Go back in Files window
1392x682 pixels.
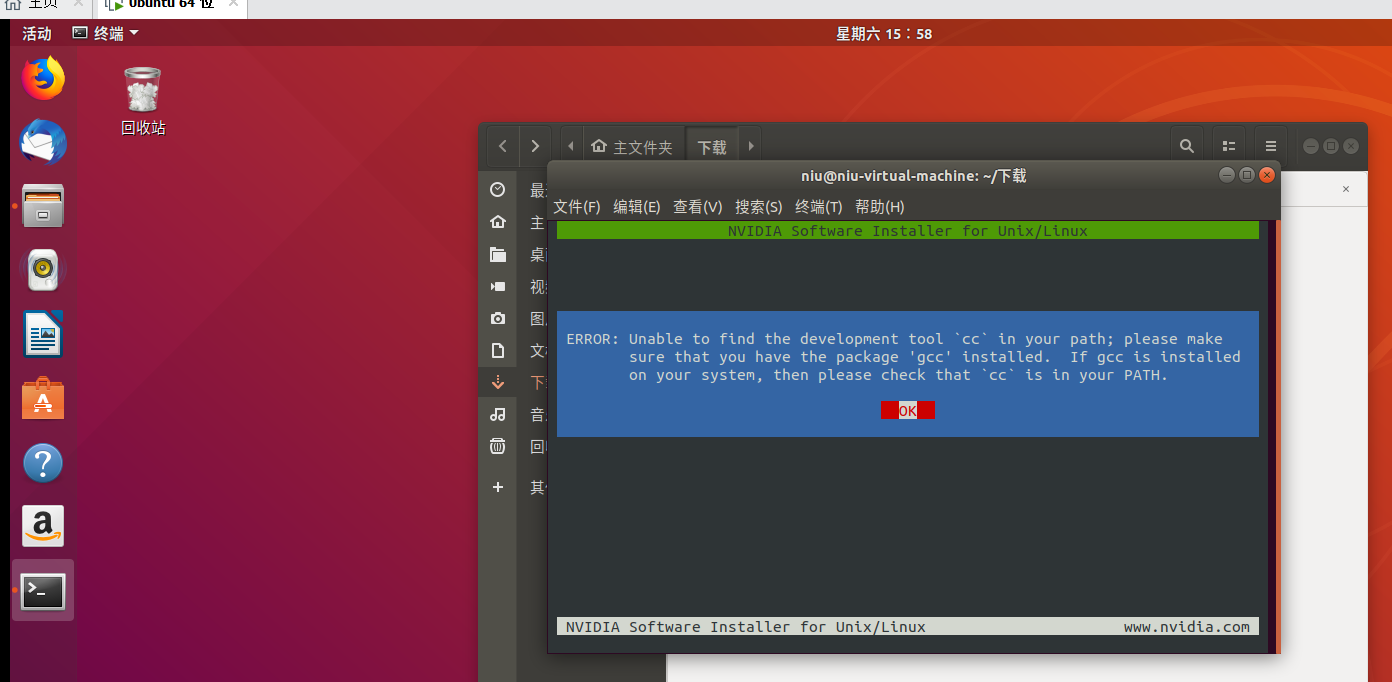502,146
